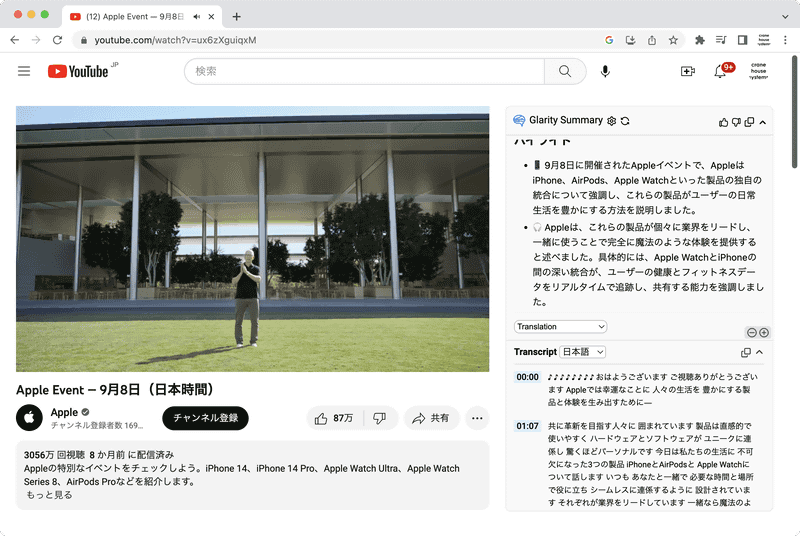Open the transcript 日本語 language dropdown
This screenshot has height=536, width=800.
click(583, 352)
